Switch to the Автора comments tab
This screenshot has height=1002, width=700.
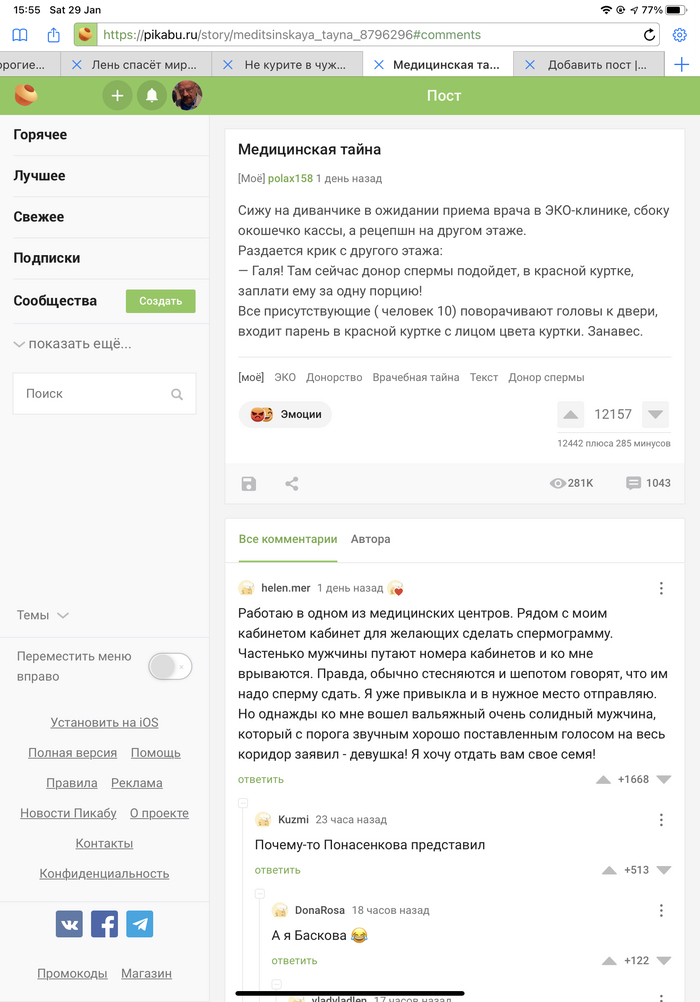(x=370, y=539)
